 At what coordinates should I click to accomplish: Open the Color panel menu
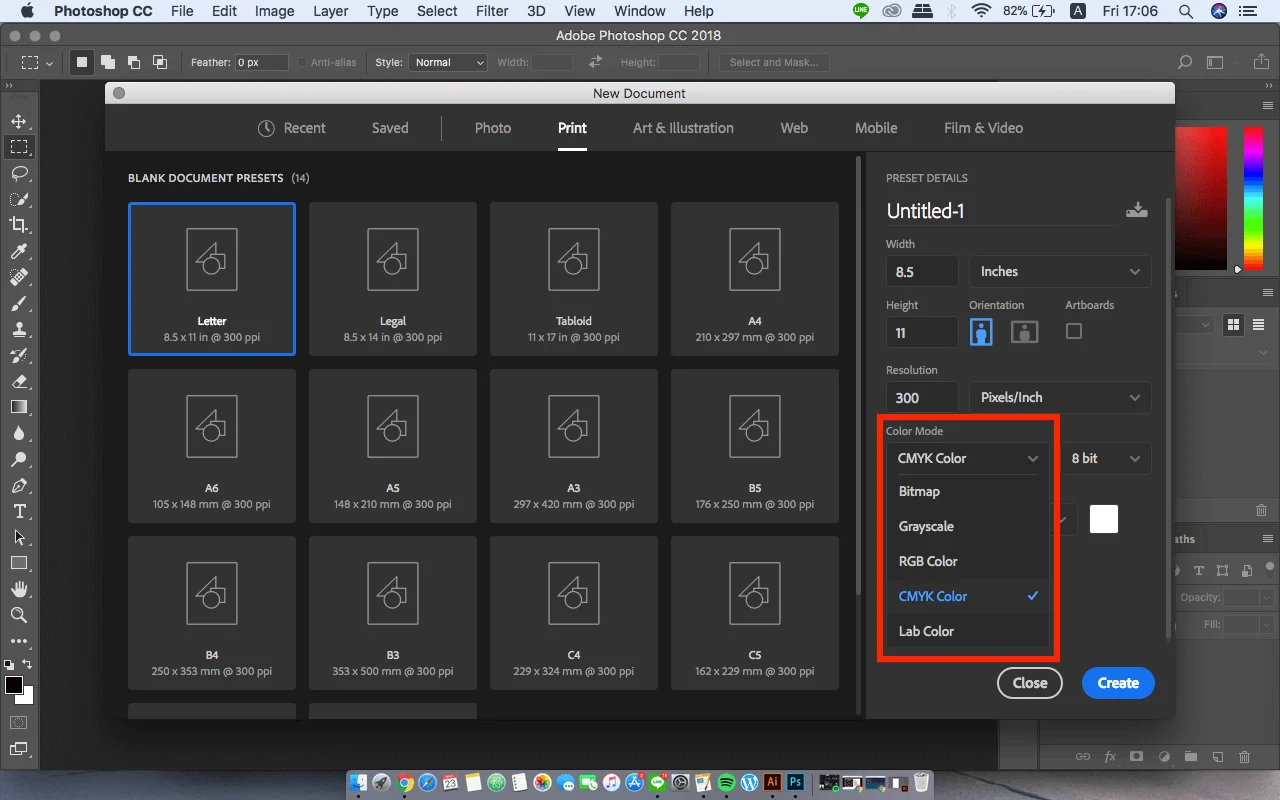coord(1266,105)
